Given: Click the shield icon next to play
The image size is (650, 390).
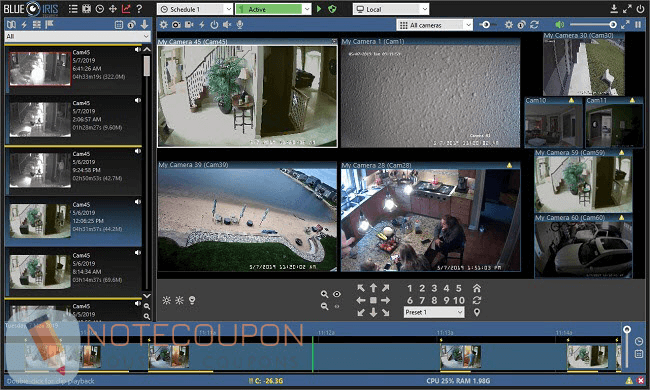Looking at the screenshot, I should [332, 9].
